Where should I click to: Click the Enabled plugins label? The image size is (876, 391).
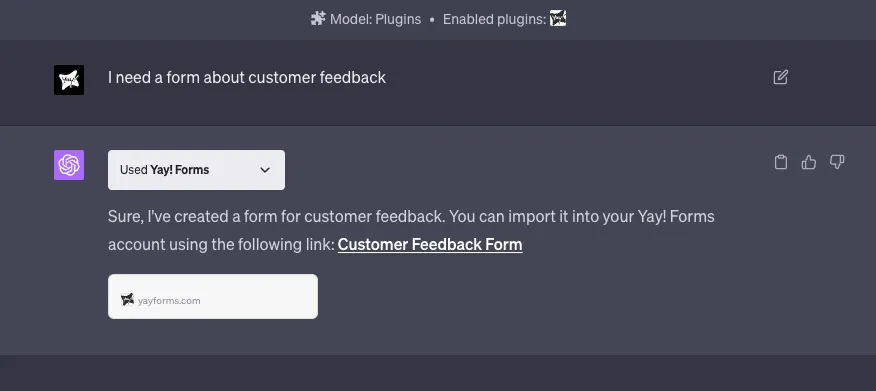pyautogui.click(x=494, y=19)
